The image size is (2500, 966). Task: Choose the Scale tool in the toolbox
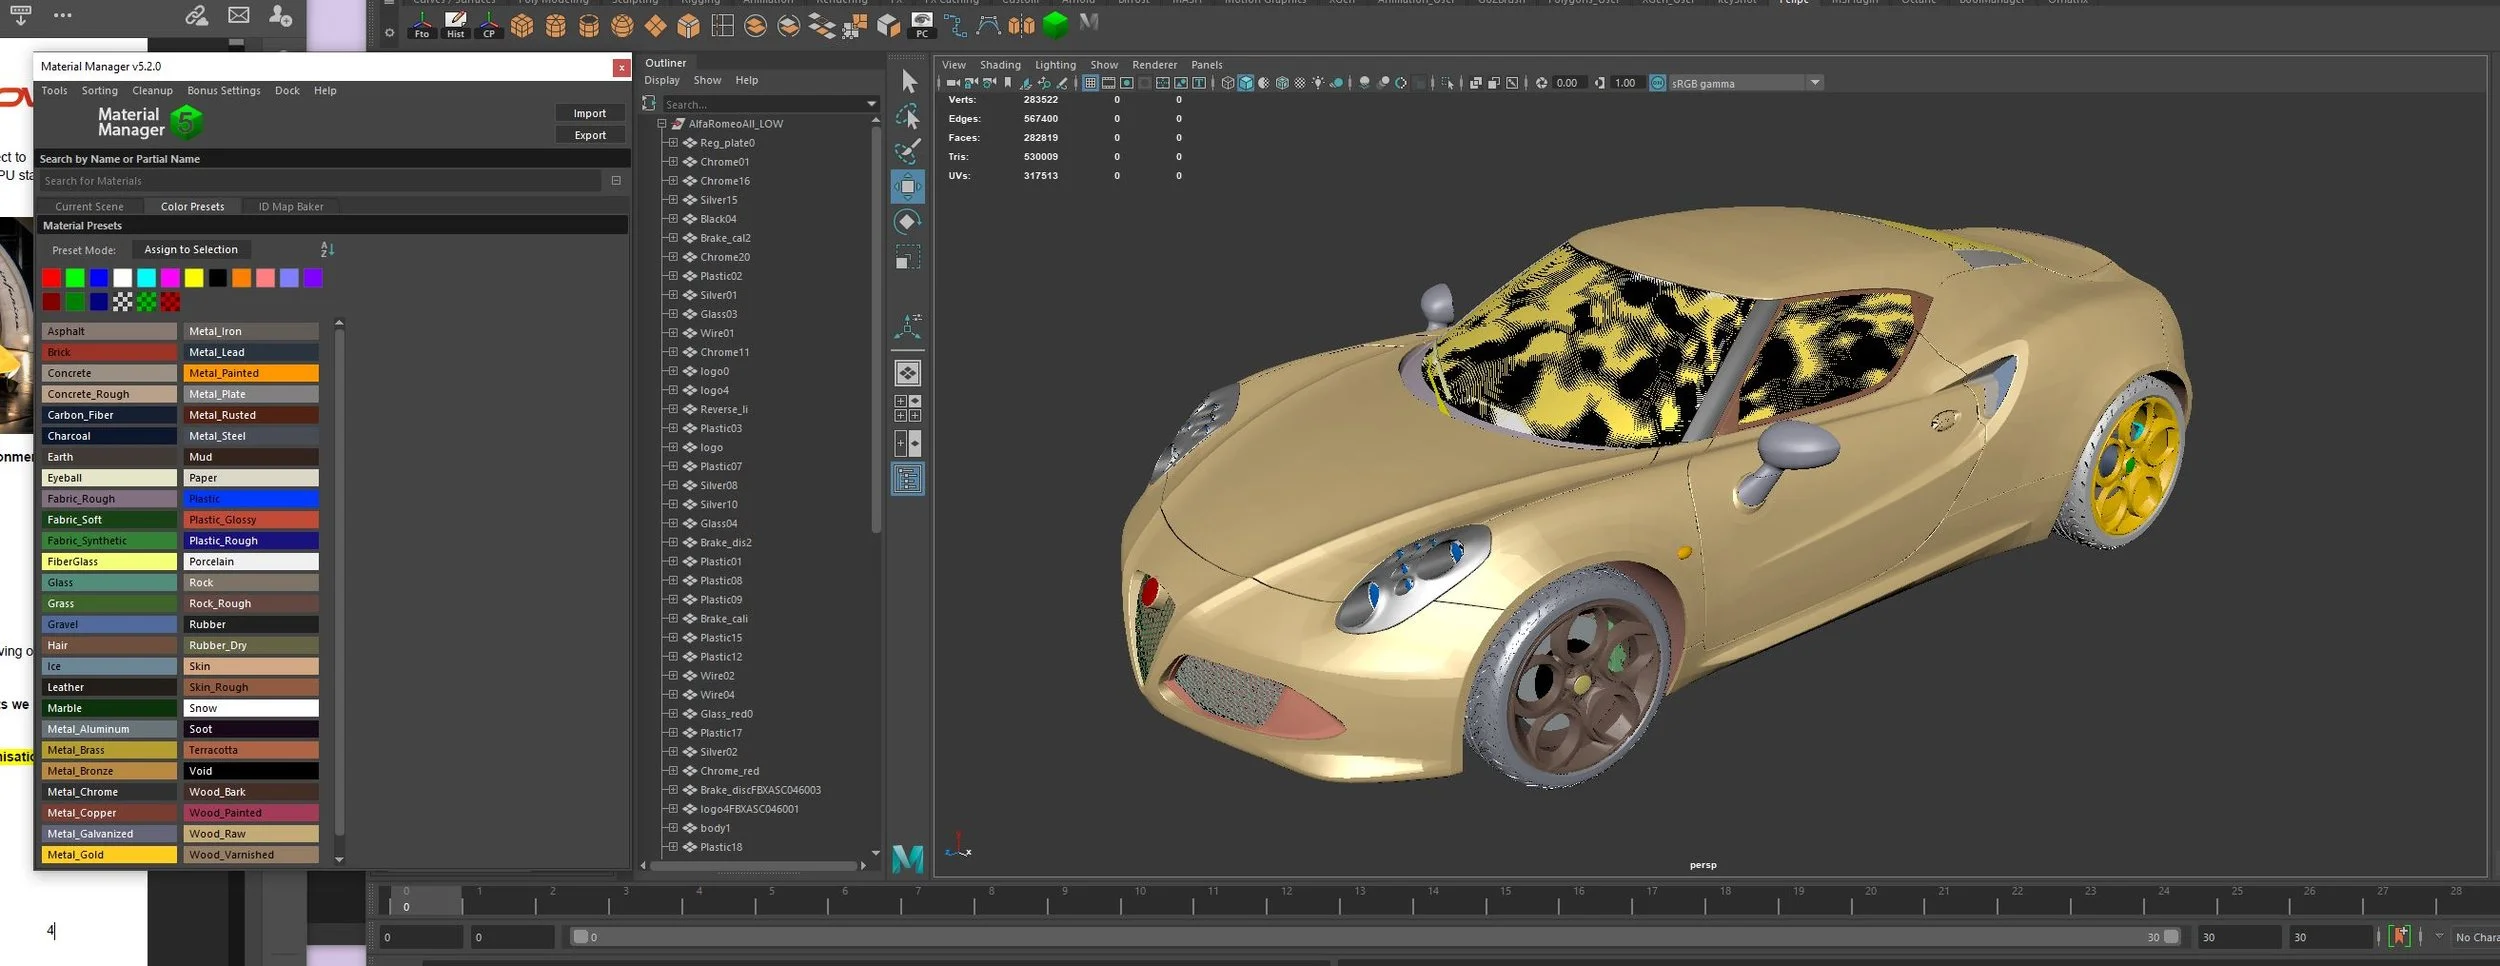pos(907,258)
